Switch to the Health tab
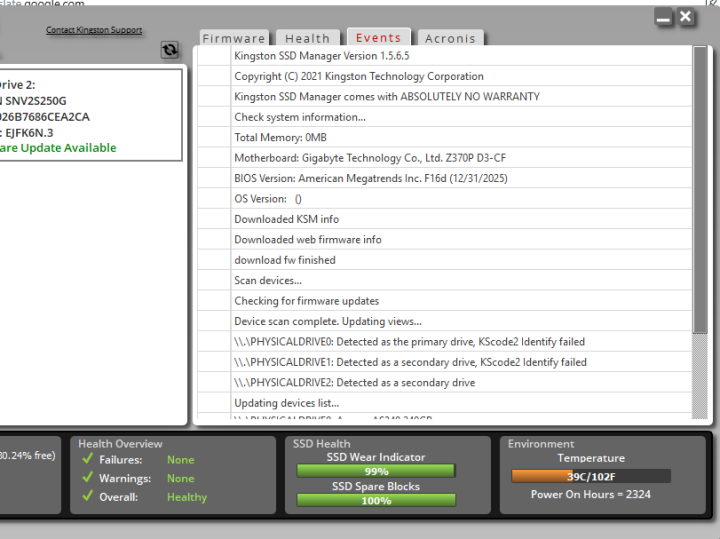Image resolution: width=720 pixels, height=539 pixels. coord(308,38)
